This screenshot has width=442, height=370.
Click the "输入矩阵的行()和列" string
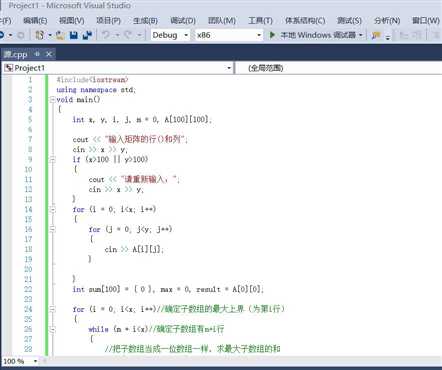(144, 139)
